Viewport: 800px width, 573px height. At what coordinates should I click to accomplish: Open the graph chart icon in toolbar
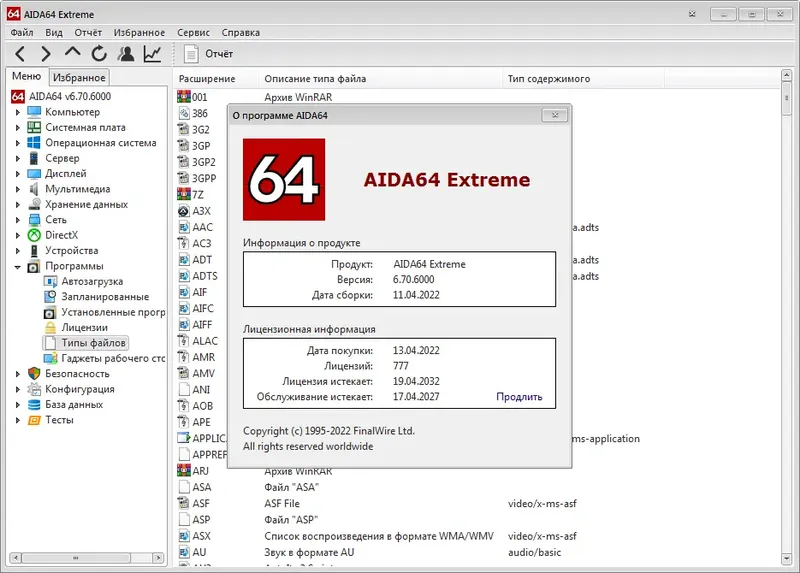(x=152, y=54)
